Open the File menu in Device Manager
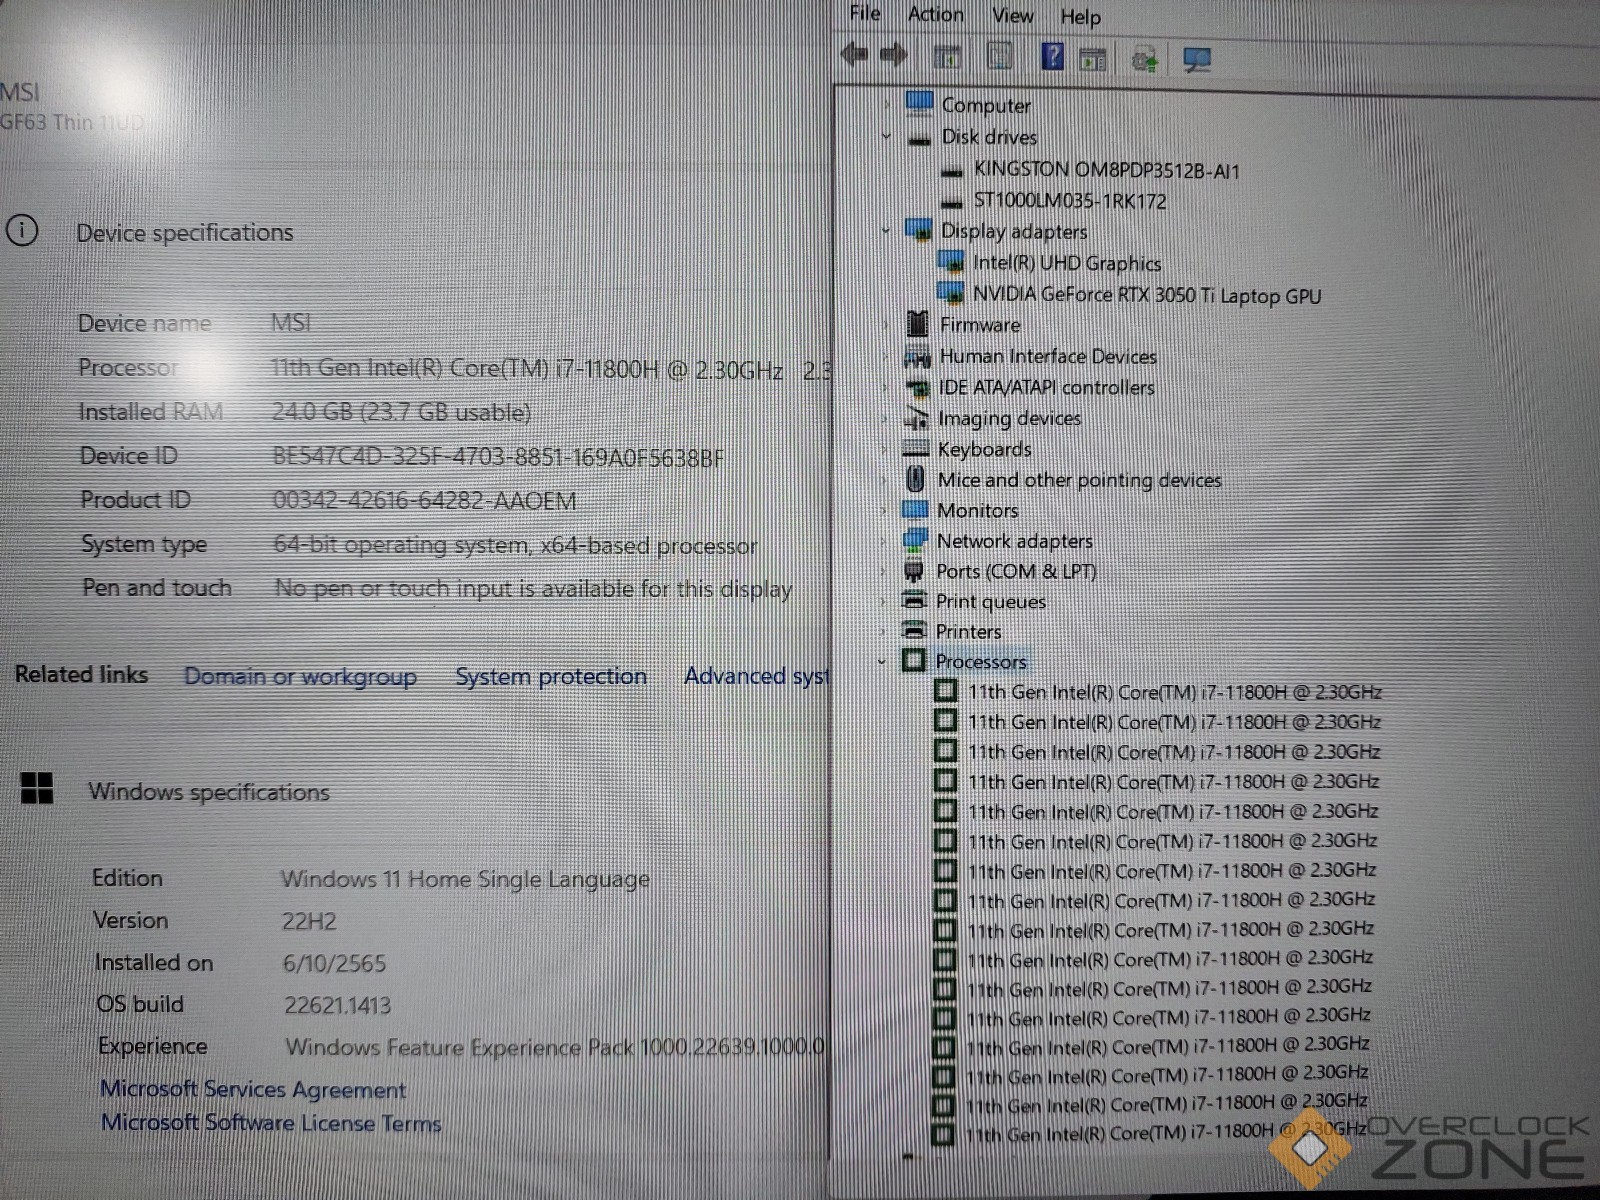 coord(865,13)
